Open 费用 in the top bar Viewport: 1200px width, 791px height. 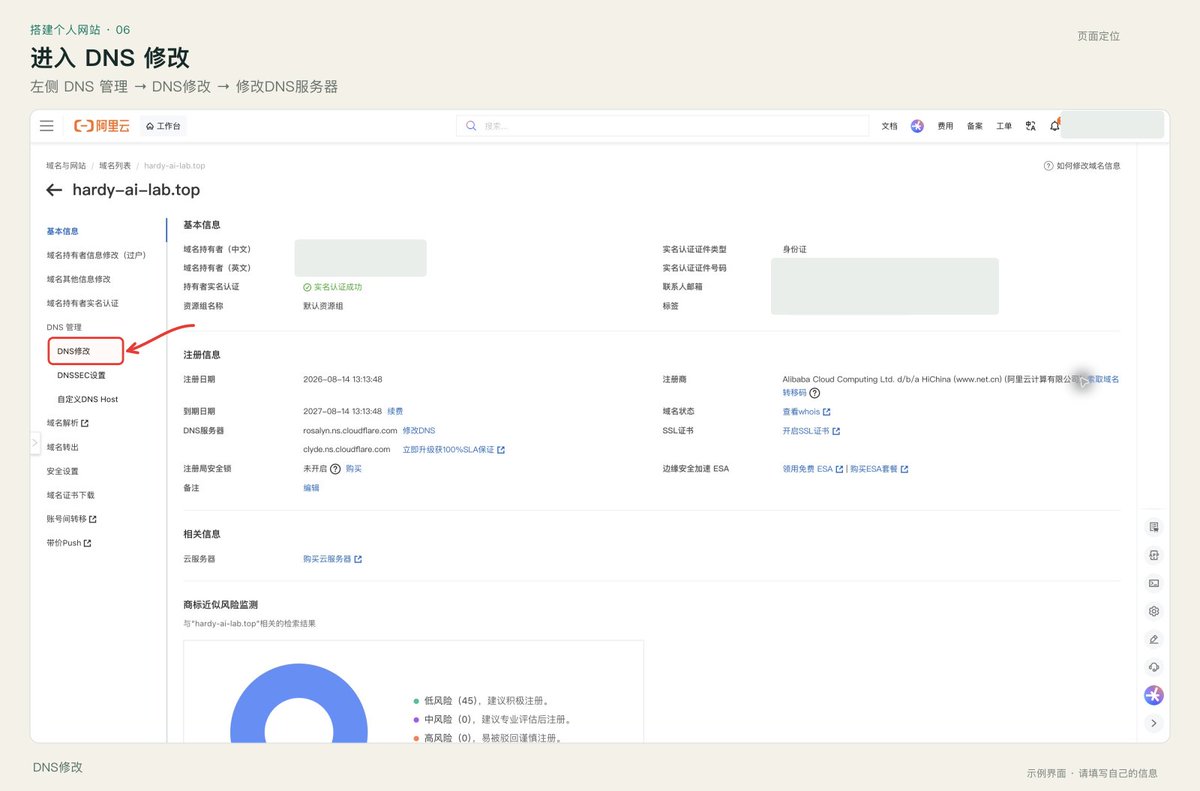pyautogui.click(x=945, y=126)
